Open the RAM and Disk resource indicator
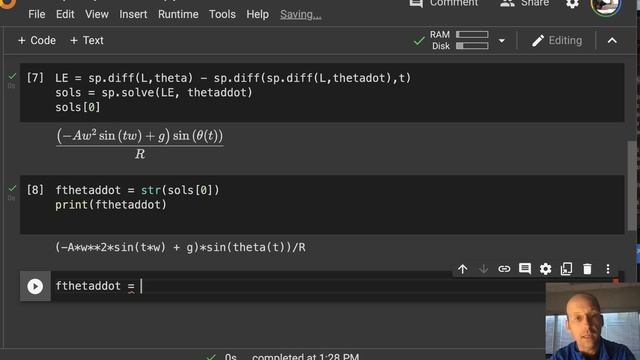The width and height of the screenshot is (640, 360). [x=459, y=40]
